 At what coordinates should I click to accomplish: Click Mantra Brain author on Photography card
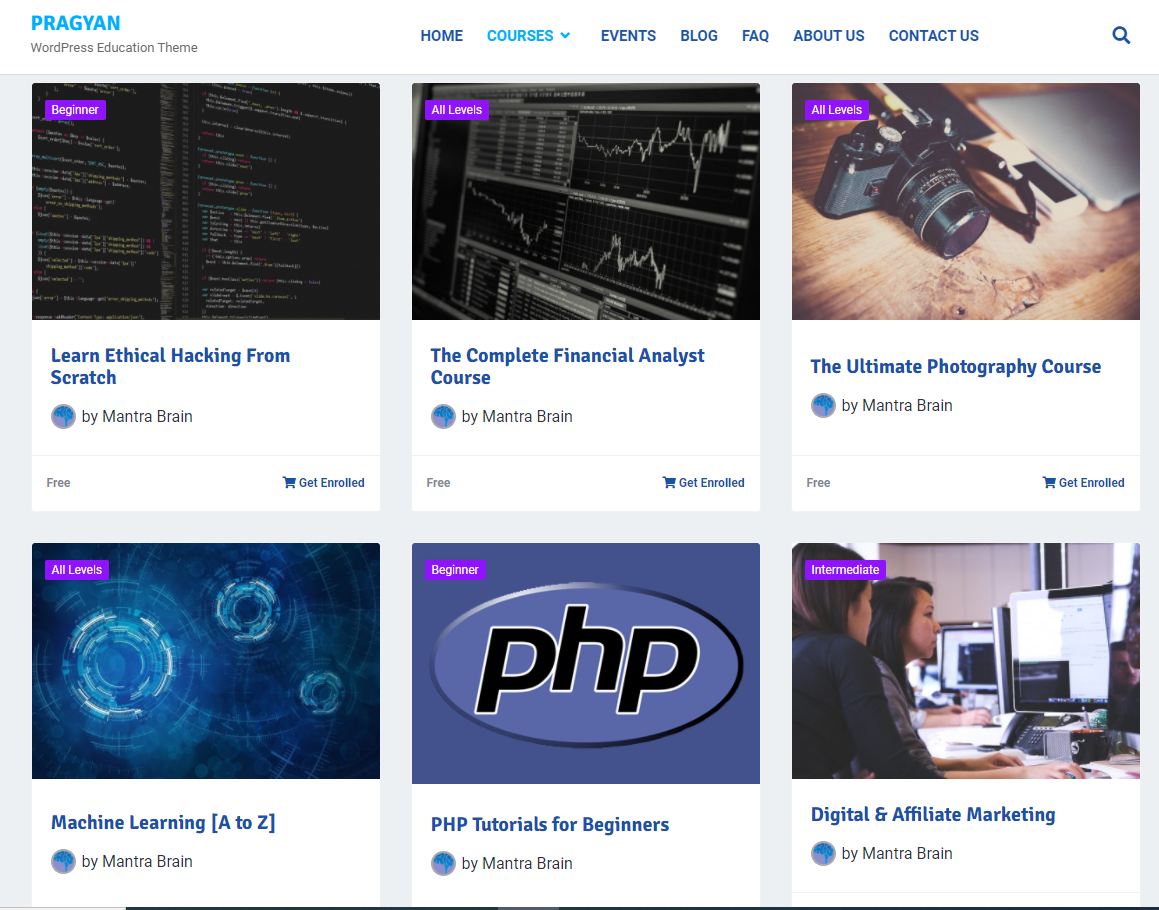coord(907,405)
